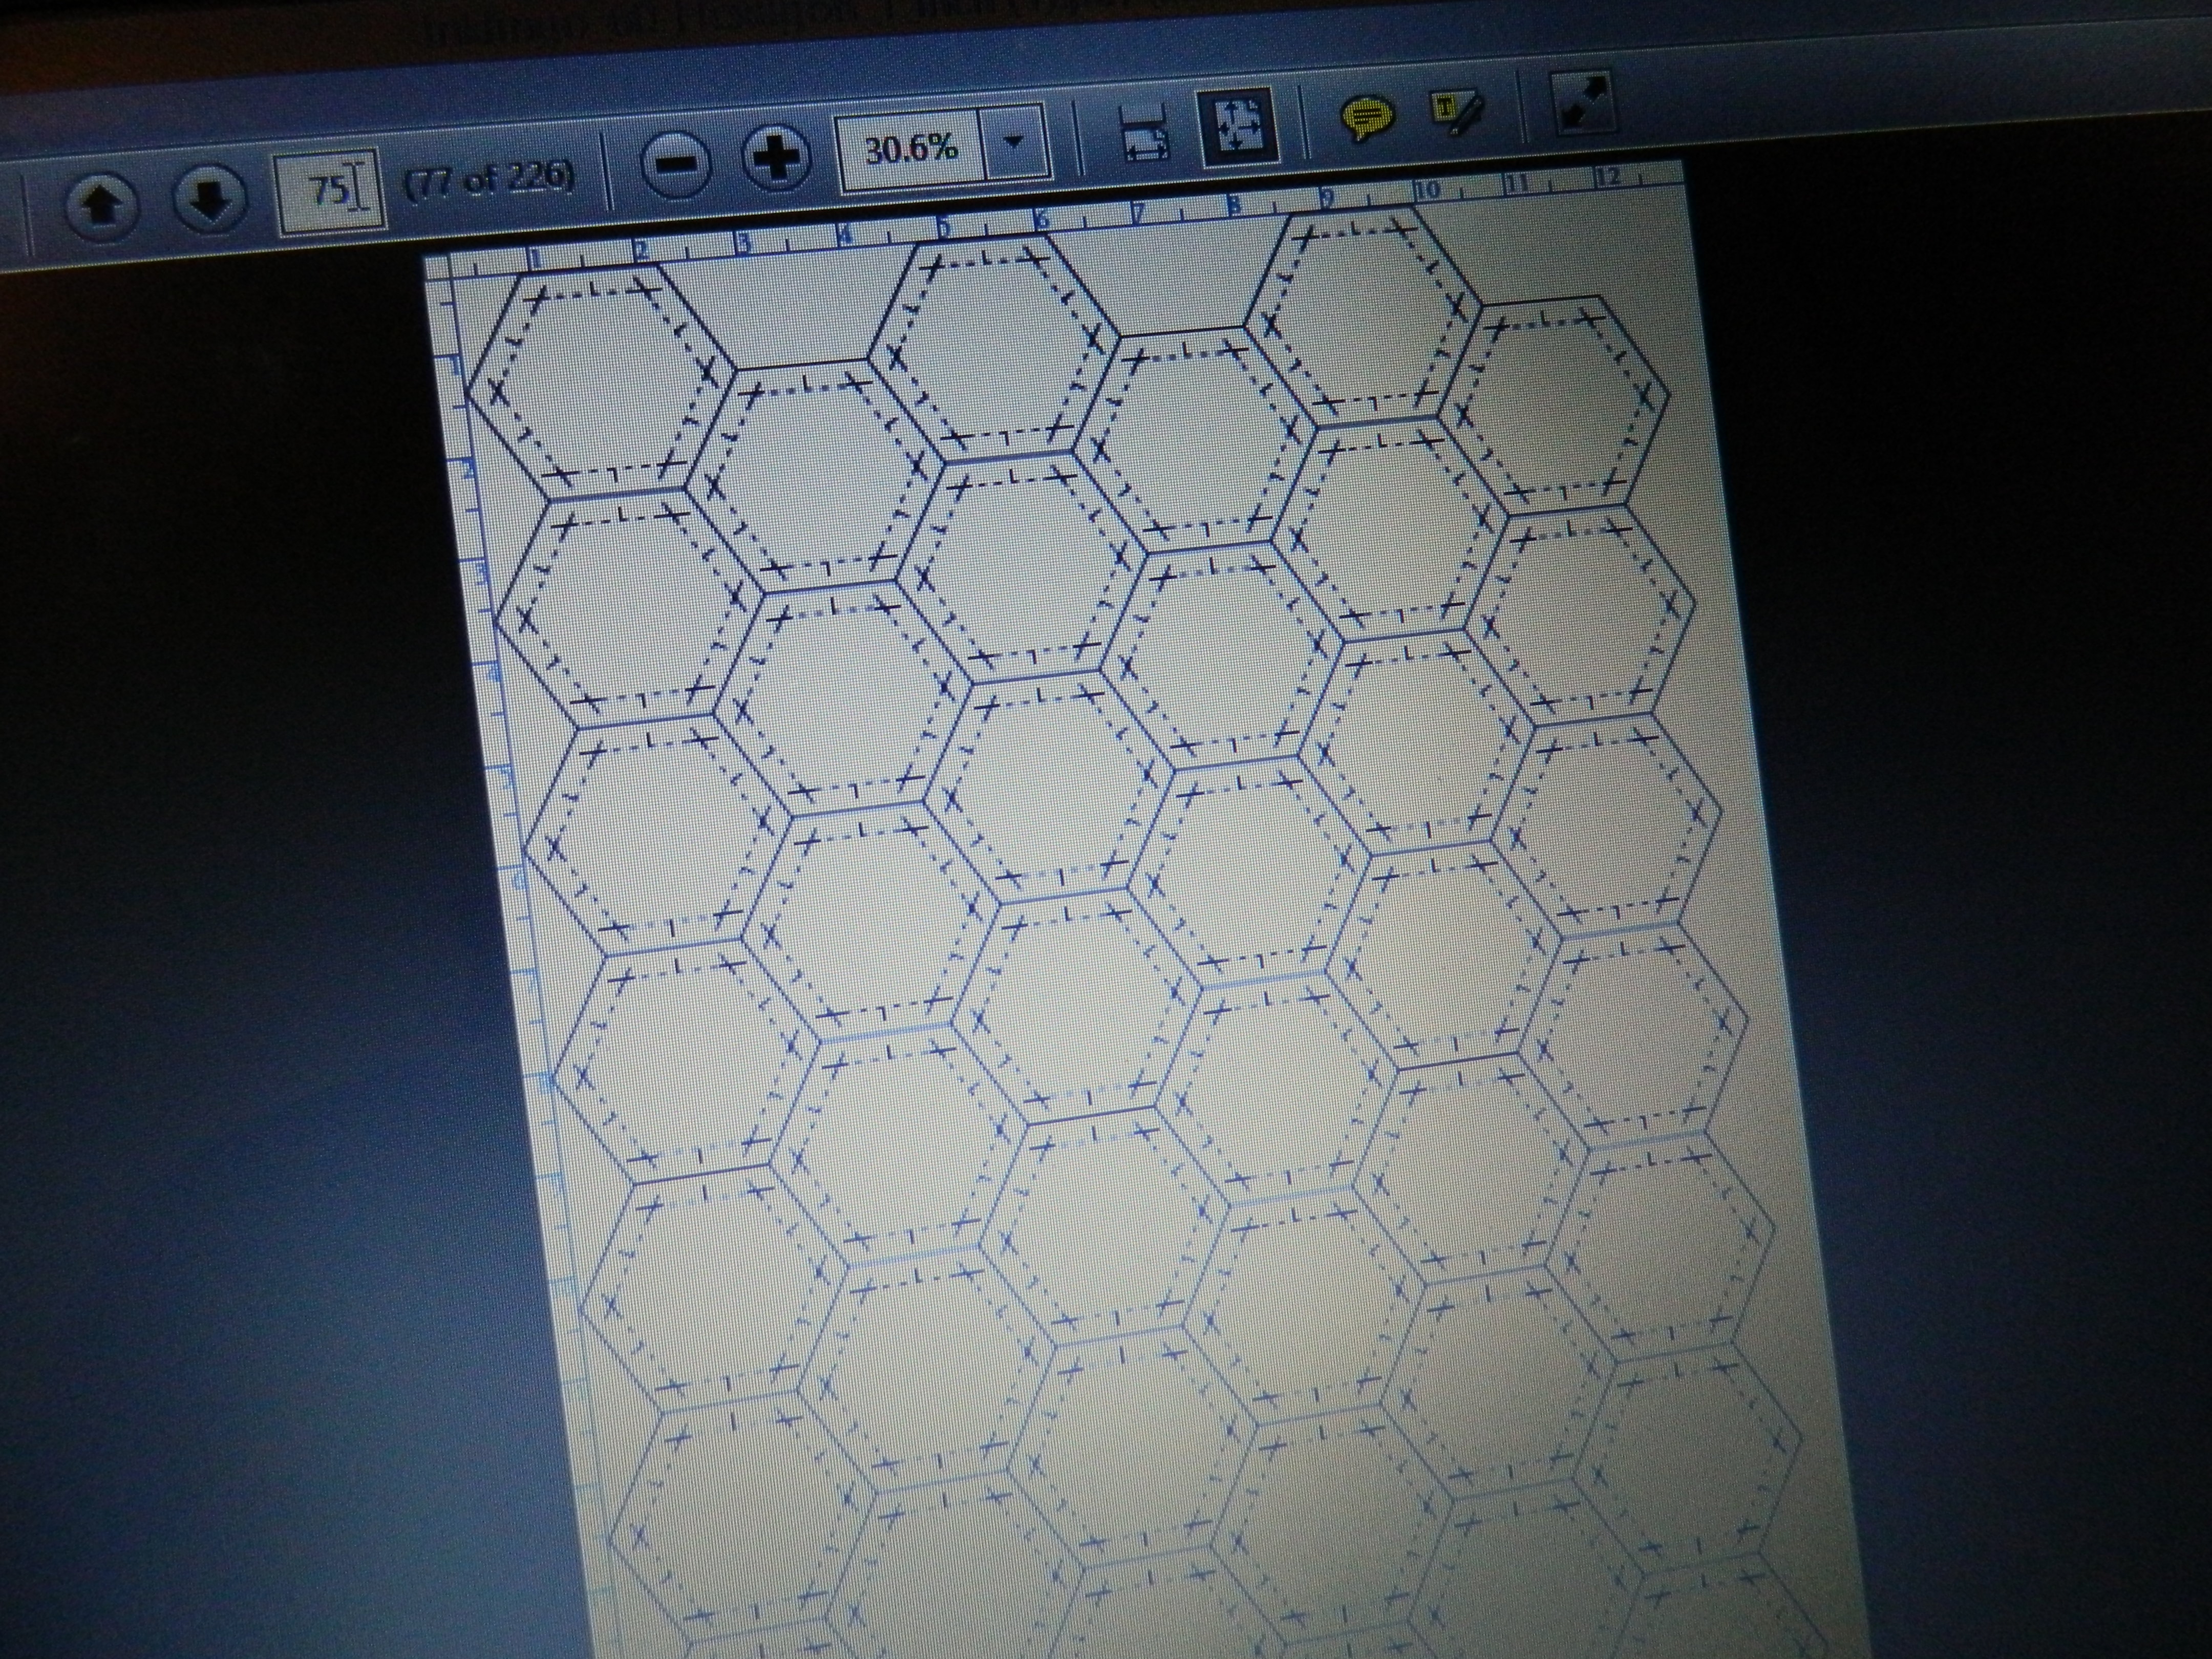The height and width of the screenshot is (1659, 2212).
Task: Click the 30.6% zoom value field
Action: pyautogui.click(x=910, y=151)
